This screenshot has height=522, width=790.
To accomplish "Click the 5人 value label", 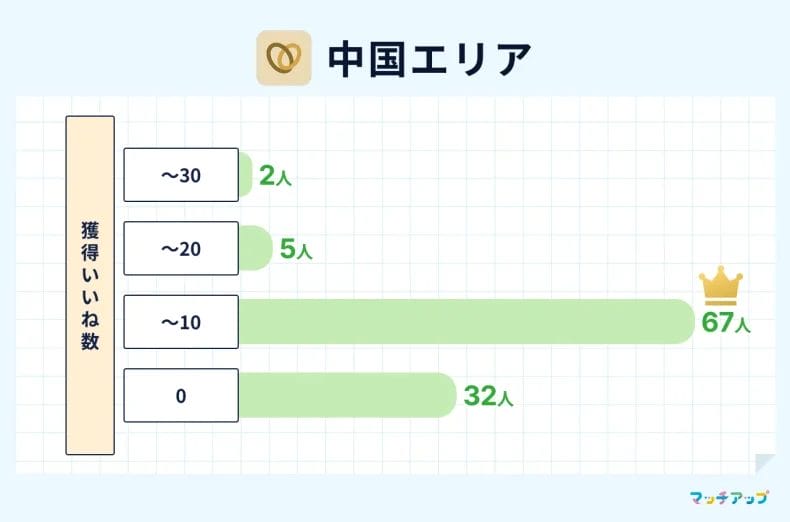I will tap(296, 250).
